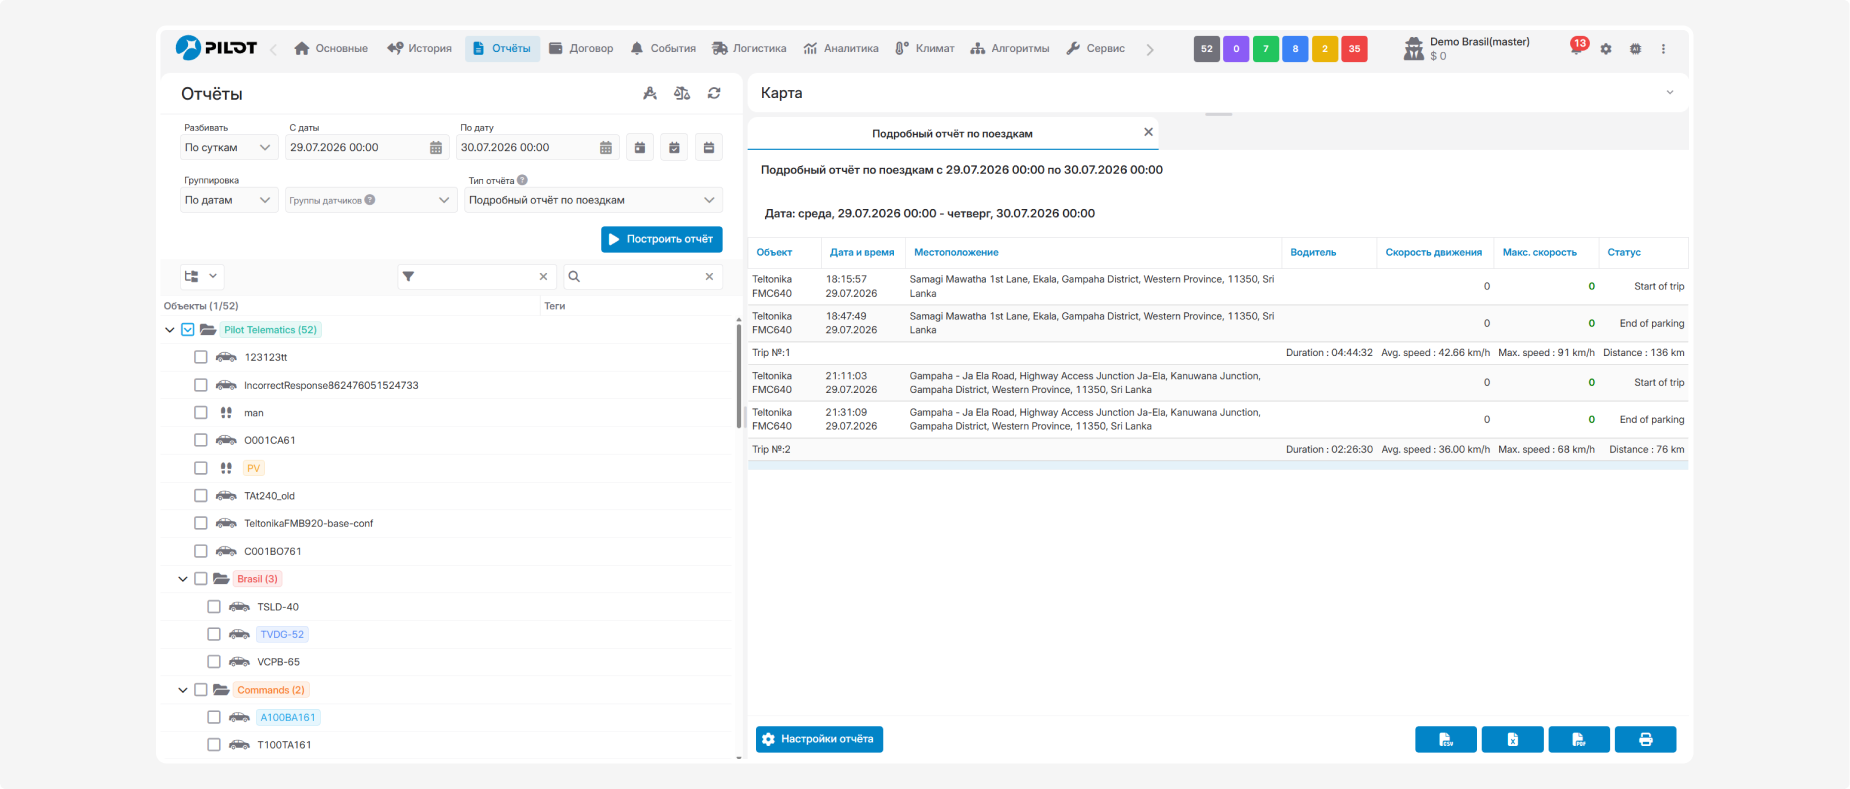Open Тип отчёта report type dropdown
Screen dimensions: 1850x789
593,200
